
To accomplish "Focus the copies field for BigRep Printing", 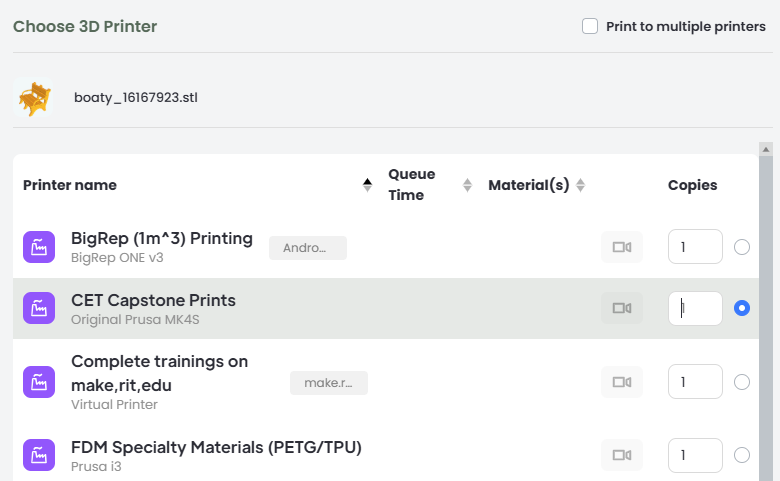I will click(695, 247).
